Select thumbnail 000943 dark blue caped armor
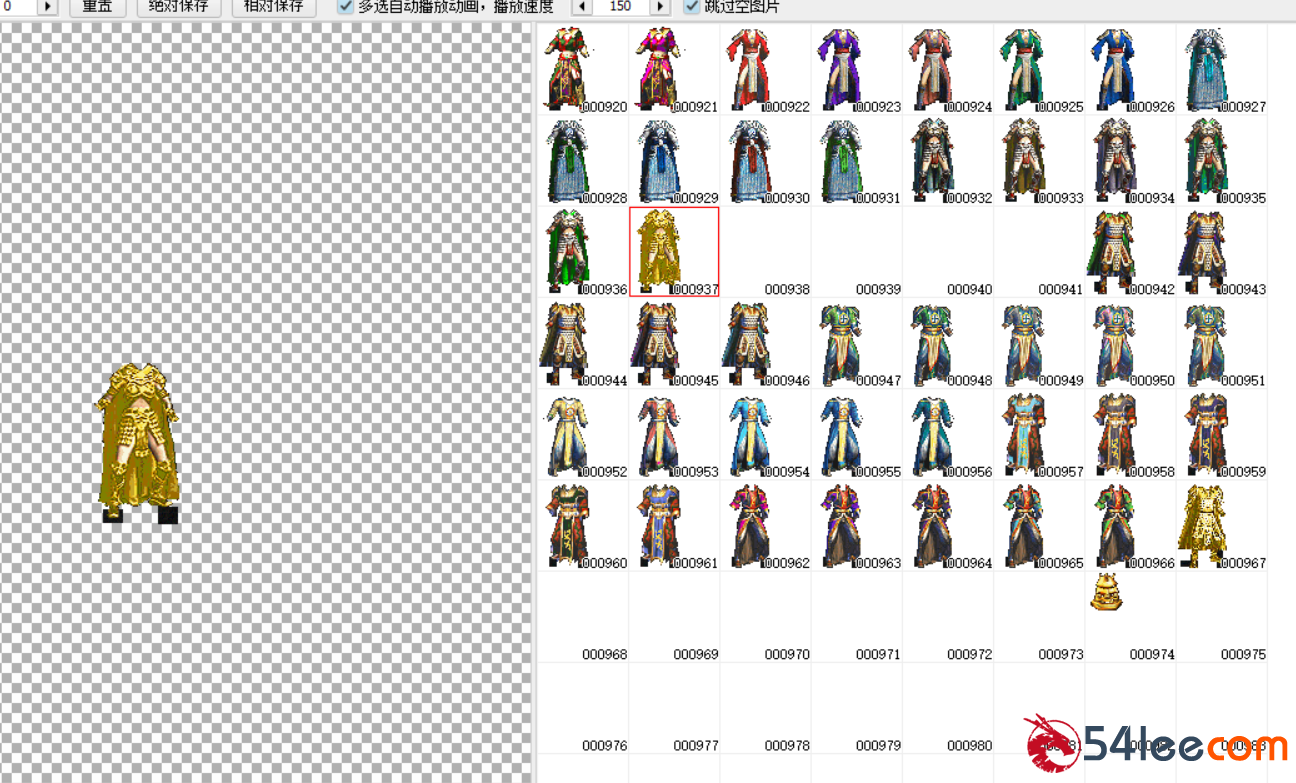This screenshot has width=1296, height=783. 1221,252
